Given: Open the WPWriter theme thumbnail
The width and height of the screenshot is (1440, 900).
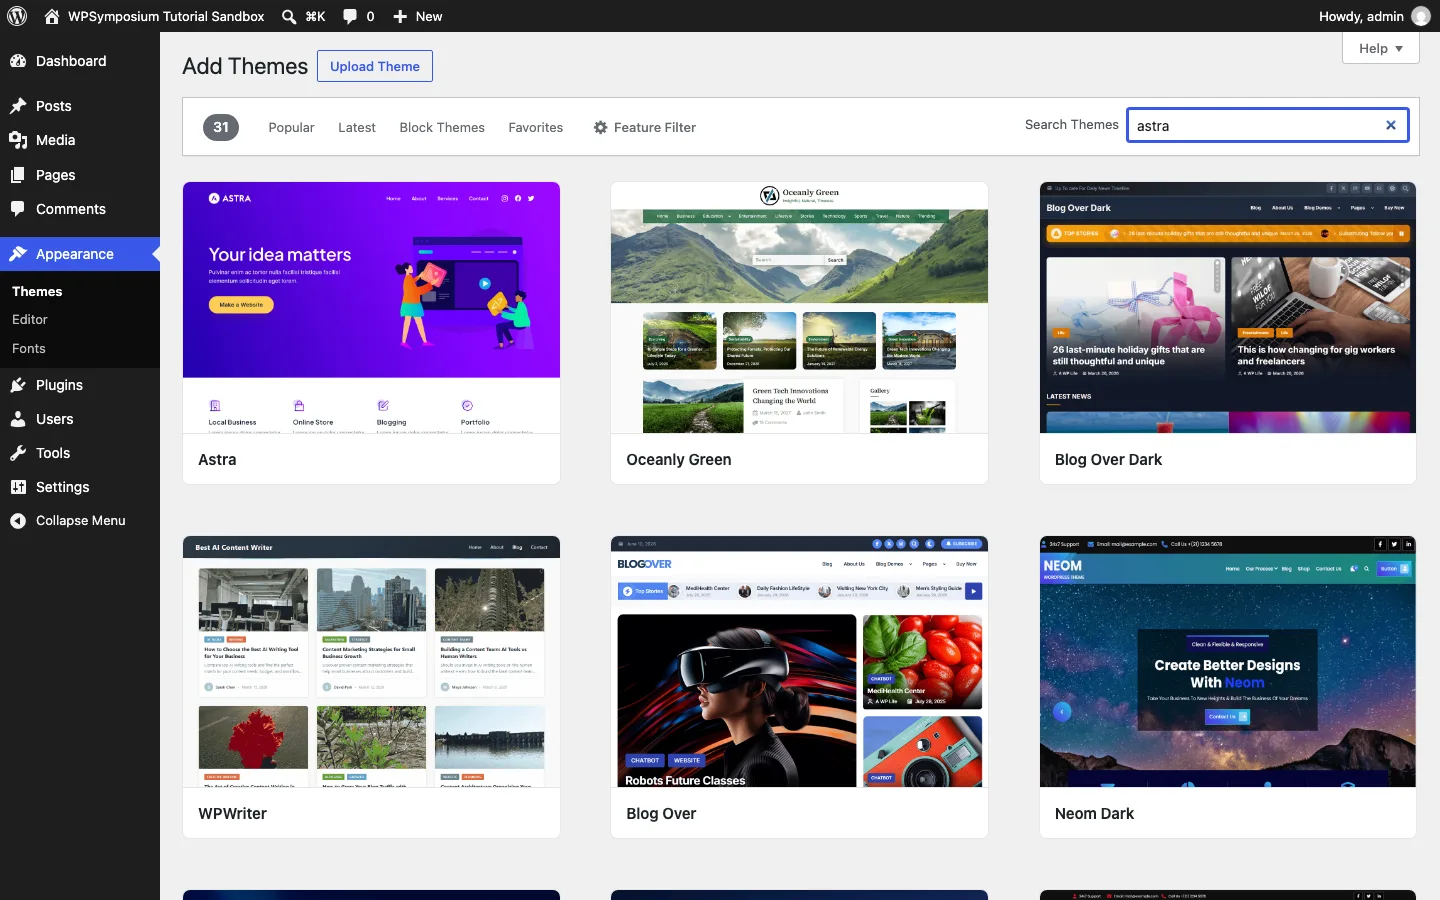Looking at the screenshot, I should point(371,662).
